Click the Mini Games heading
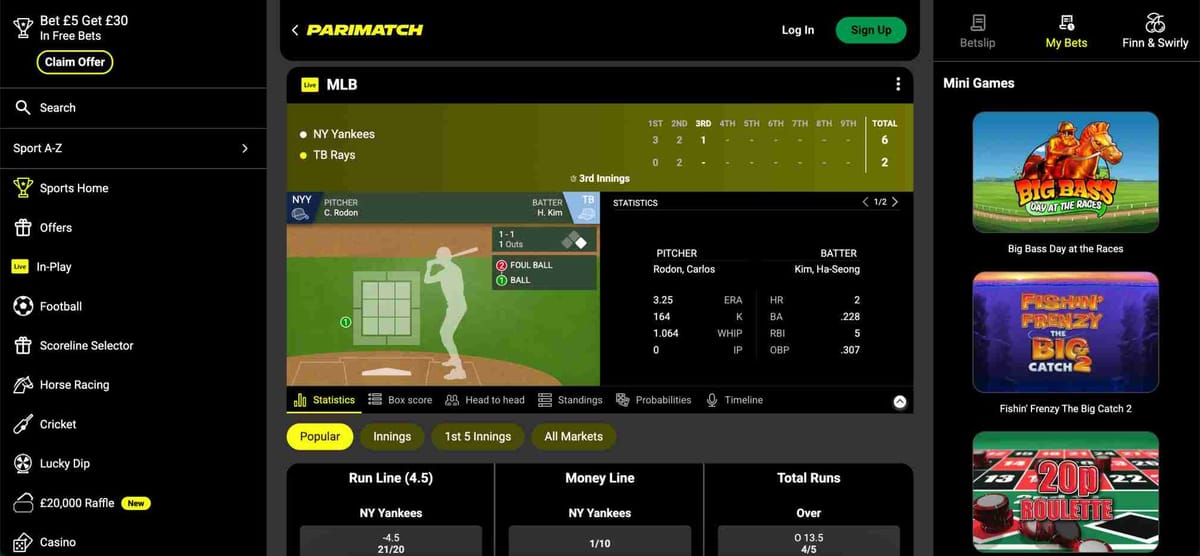The height and width of the screenshot is (556, 1200). pos(979,83)
